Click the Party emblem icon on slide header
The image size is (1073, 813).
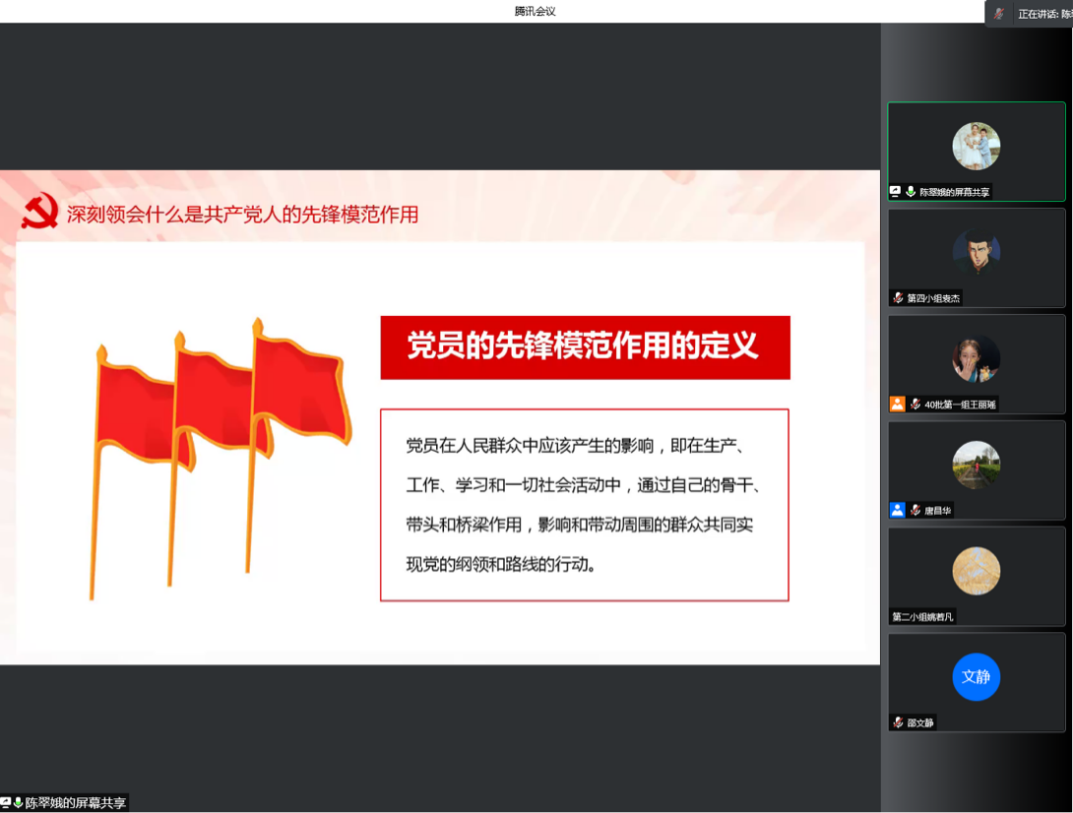point(40,212)
